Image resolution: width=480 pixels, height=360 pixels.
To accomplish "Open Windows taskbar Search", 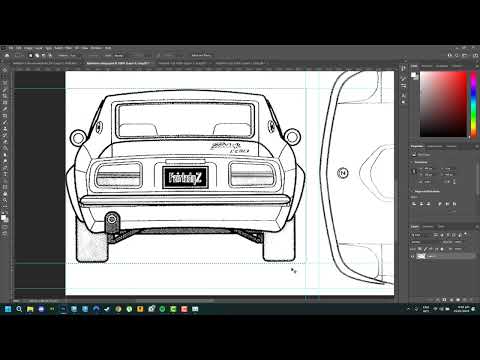I will coord(19,309).
